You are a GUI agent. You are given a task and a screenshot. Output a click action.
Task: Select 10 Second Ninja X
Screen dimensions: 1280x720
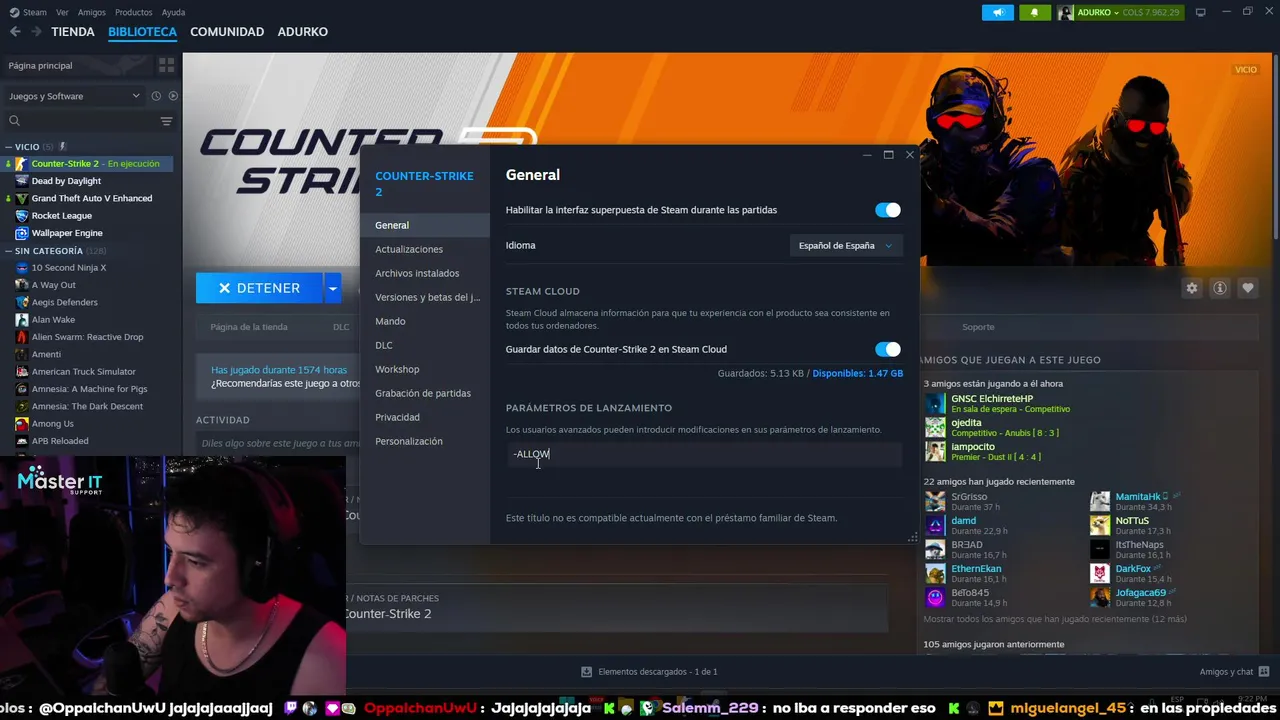tap(68, 268)
